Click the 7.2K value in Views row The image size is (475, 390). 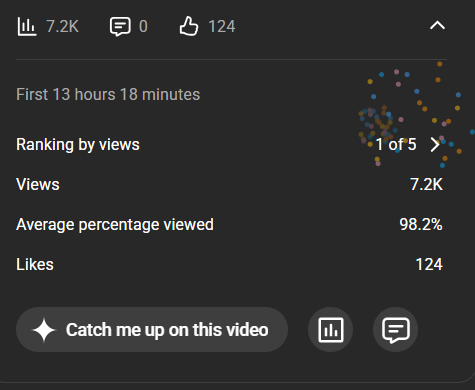[426, 184]
